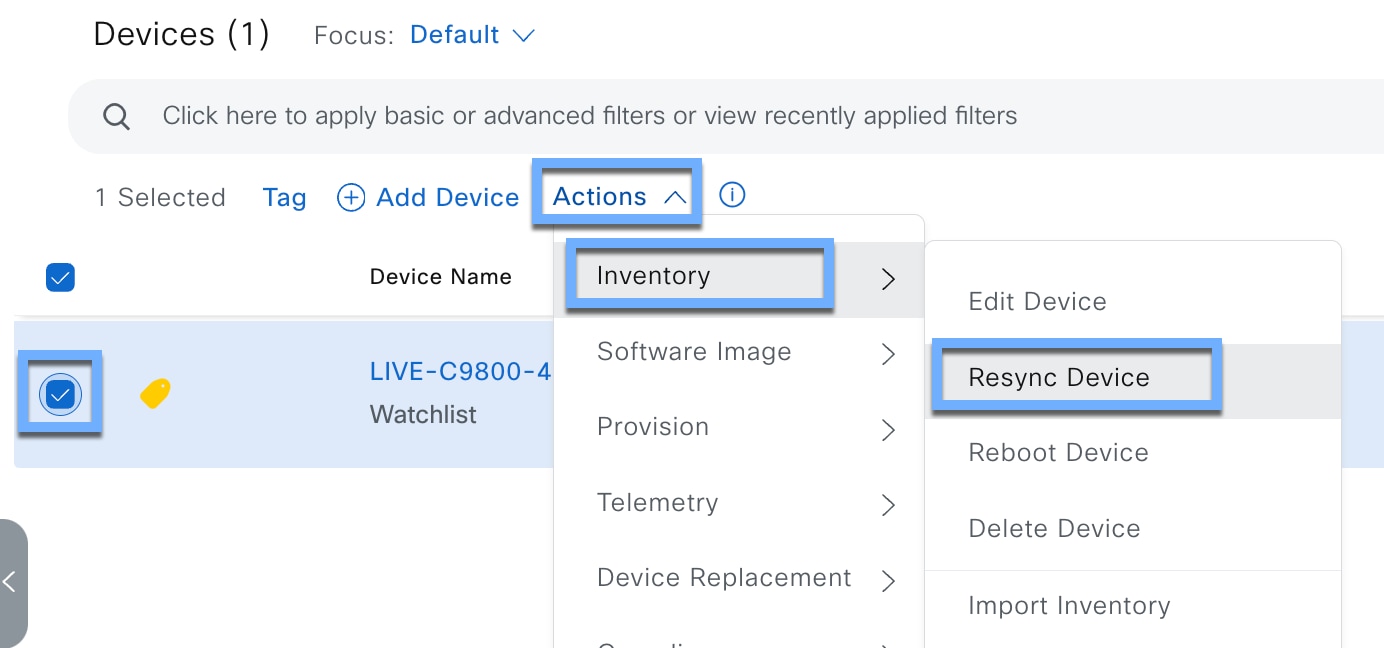Select Resync Device from the submenu
This screenshot has width=1384, height=648.
click(1059, 378)
